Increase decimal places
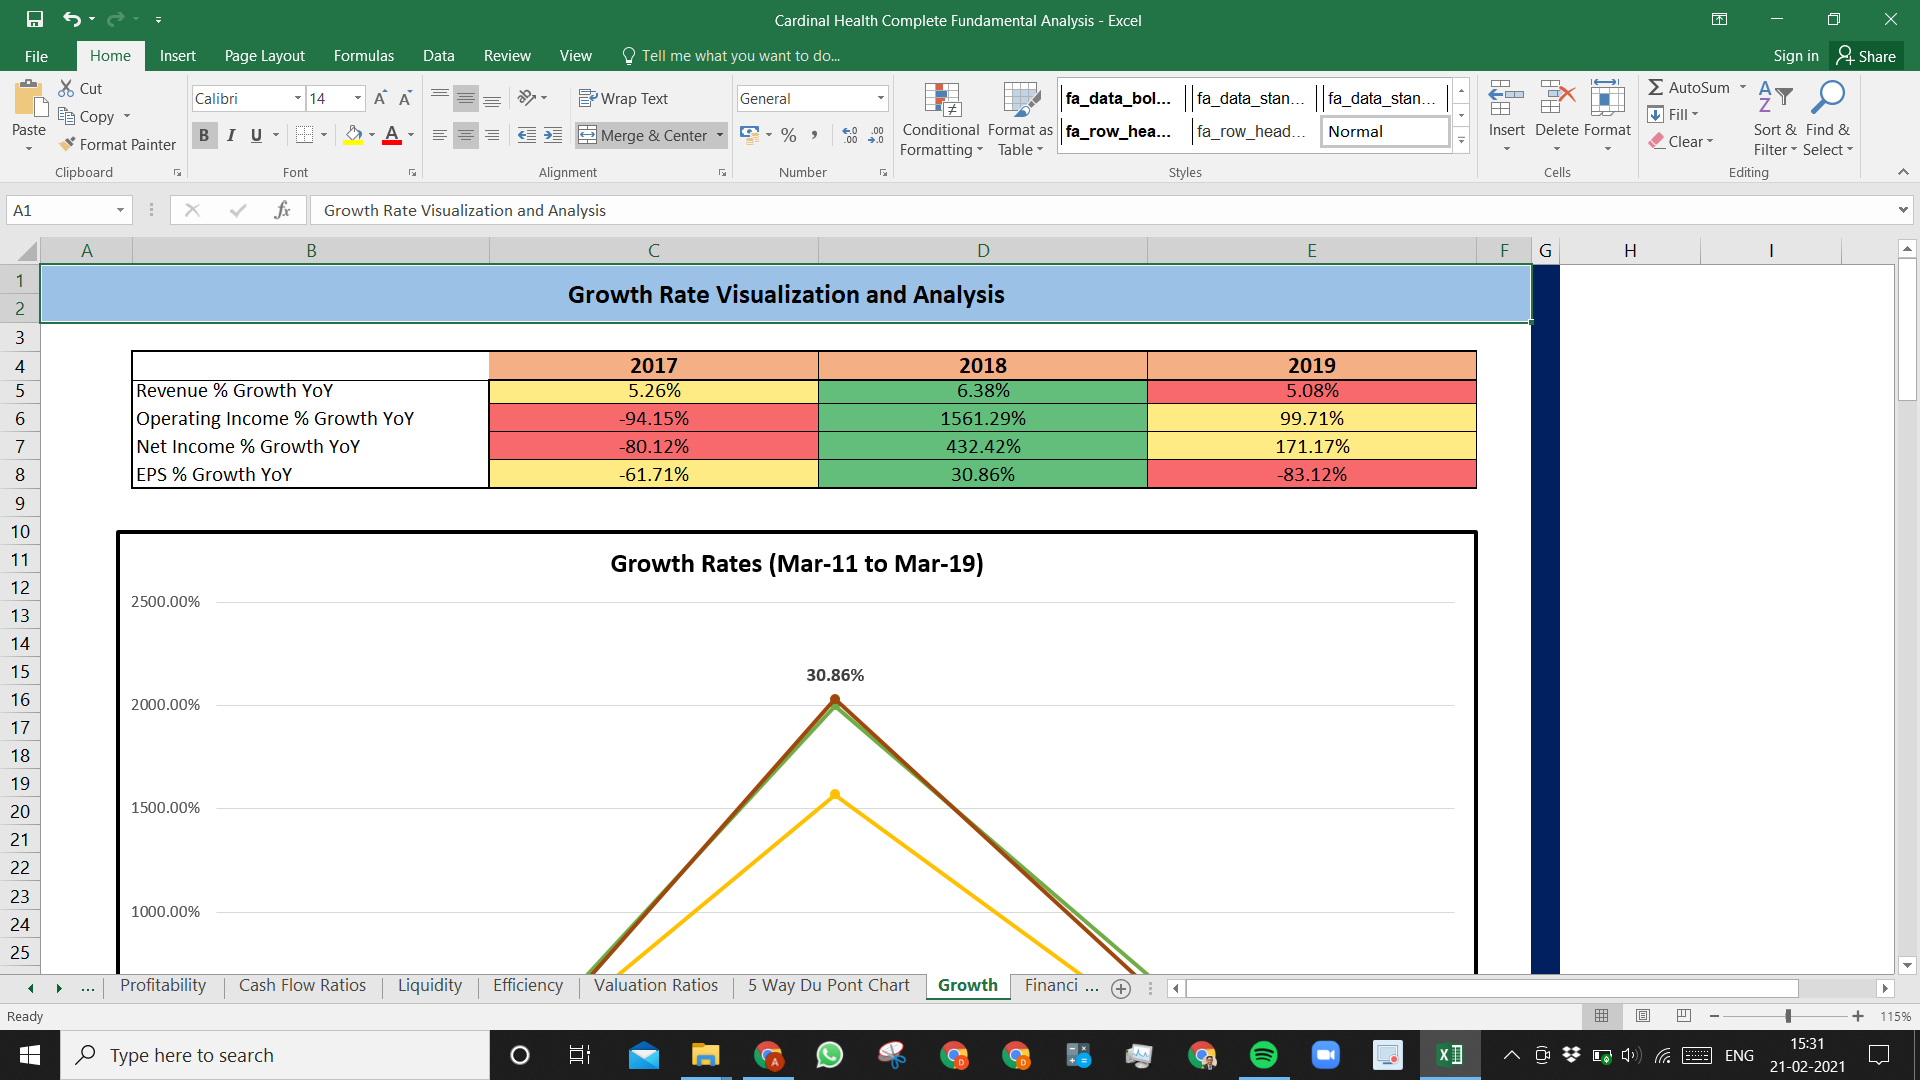This screenshot has height=1080, width=1920. pos(850,135)
